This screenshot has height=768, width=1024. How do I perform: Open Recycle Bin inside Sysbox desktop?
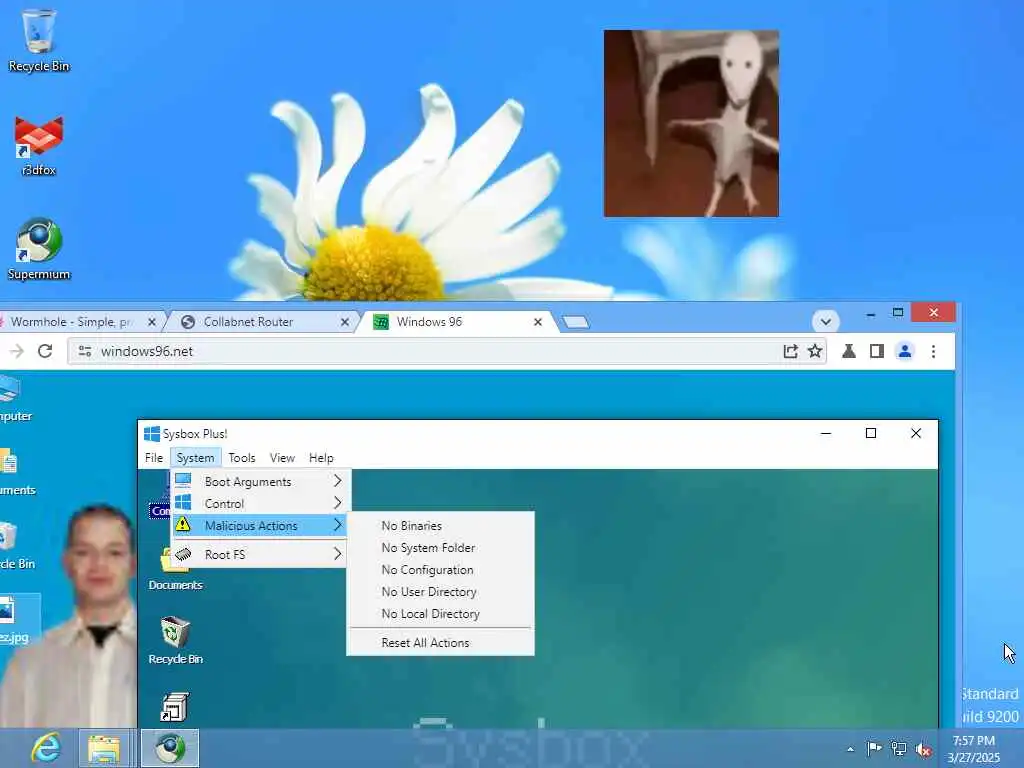[175, 640]
